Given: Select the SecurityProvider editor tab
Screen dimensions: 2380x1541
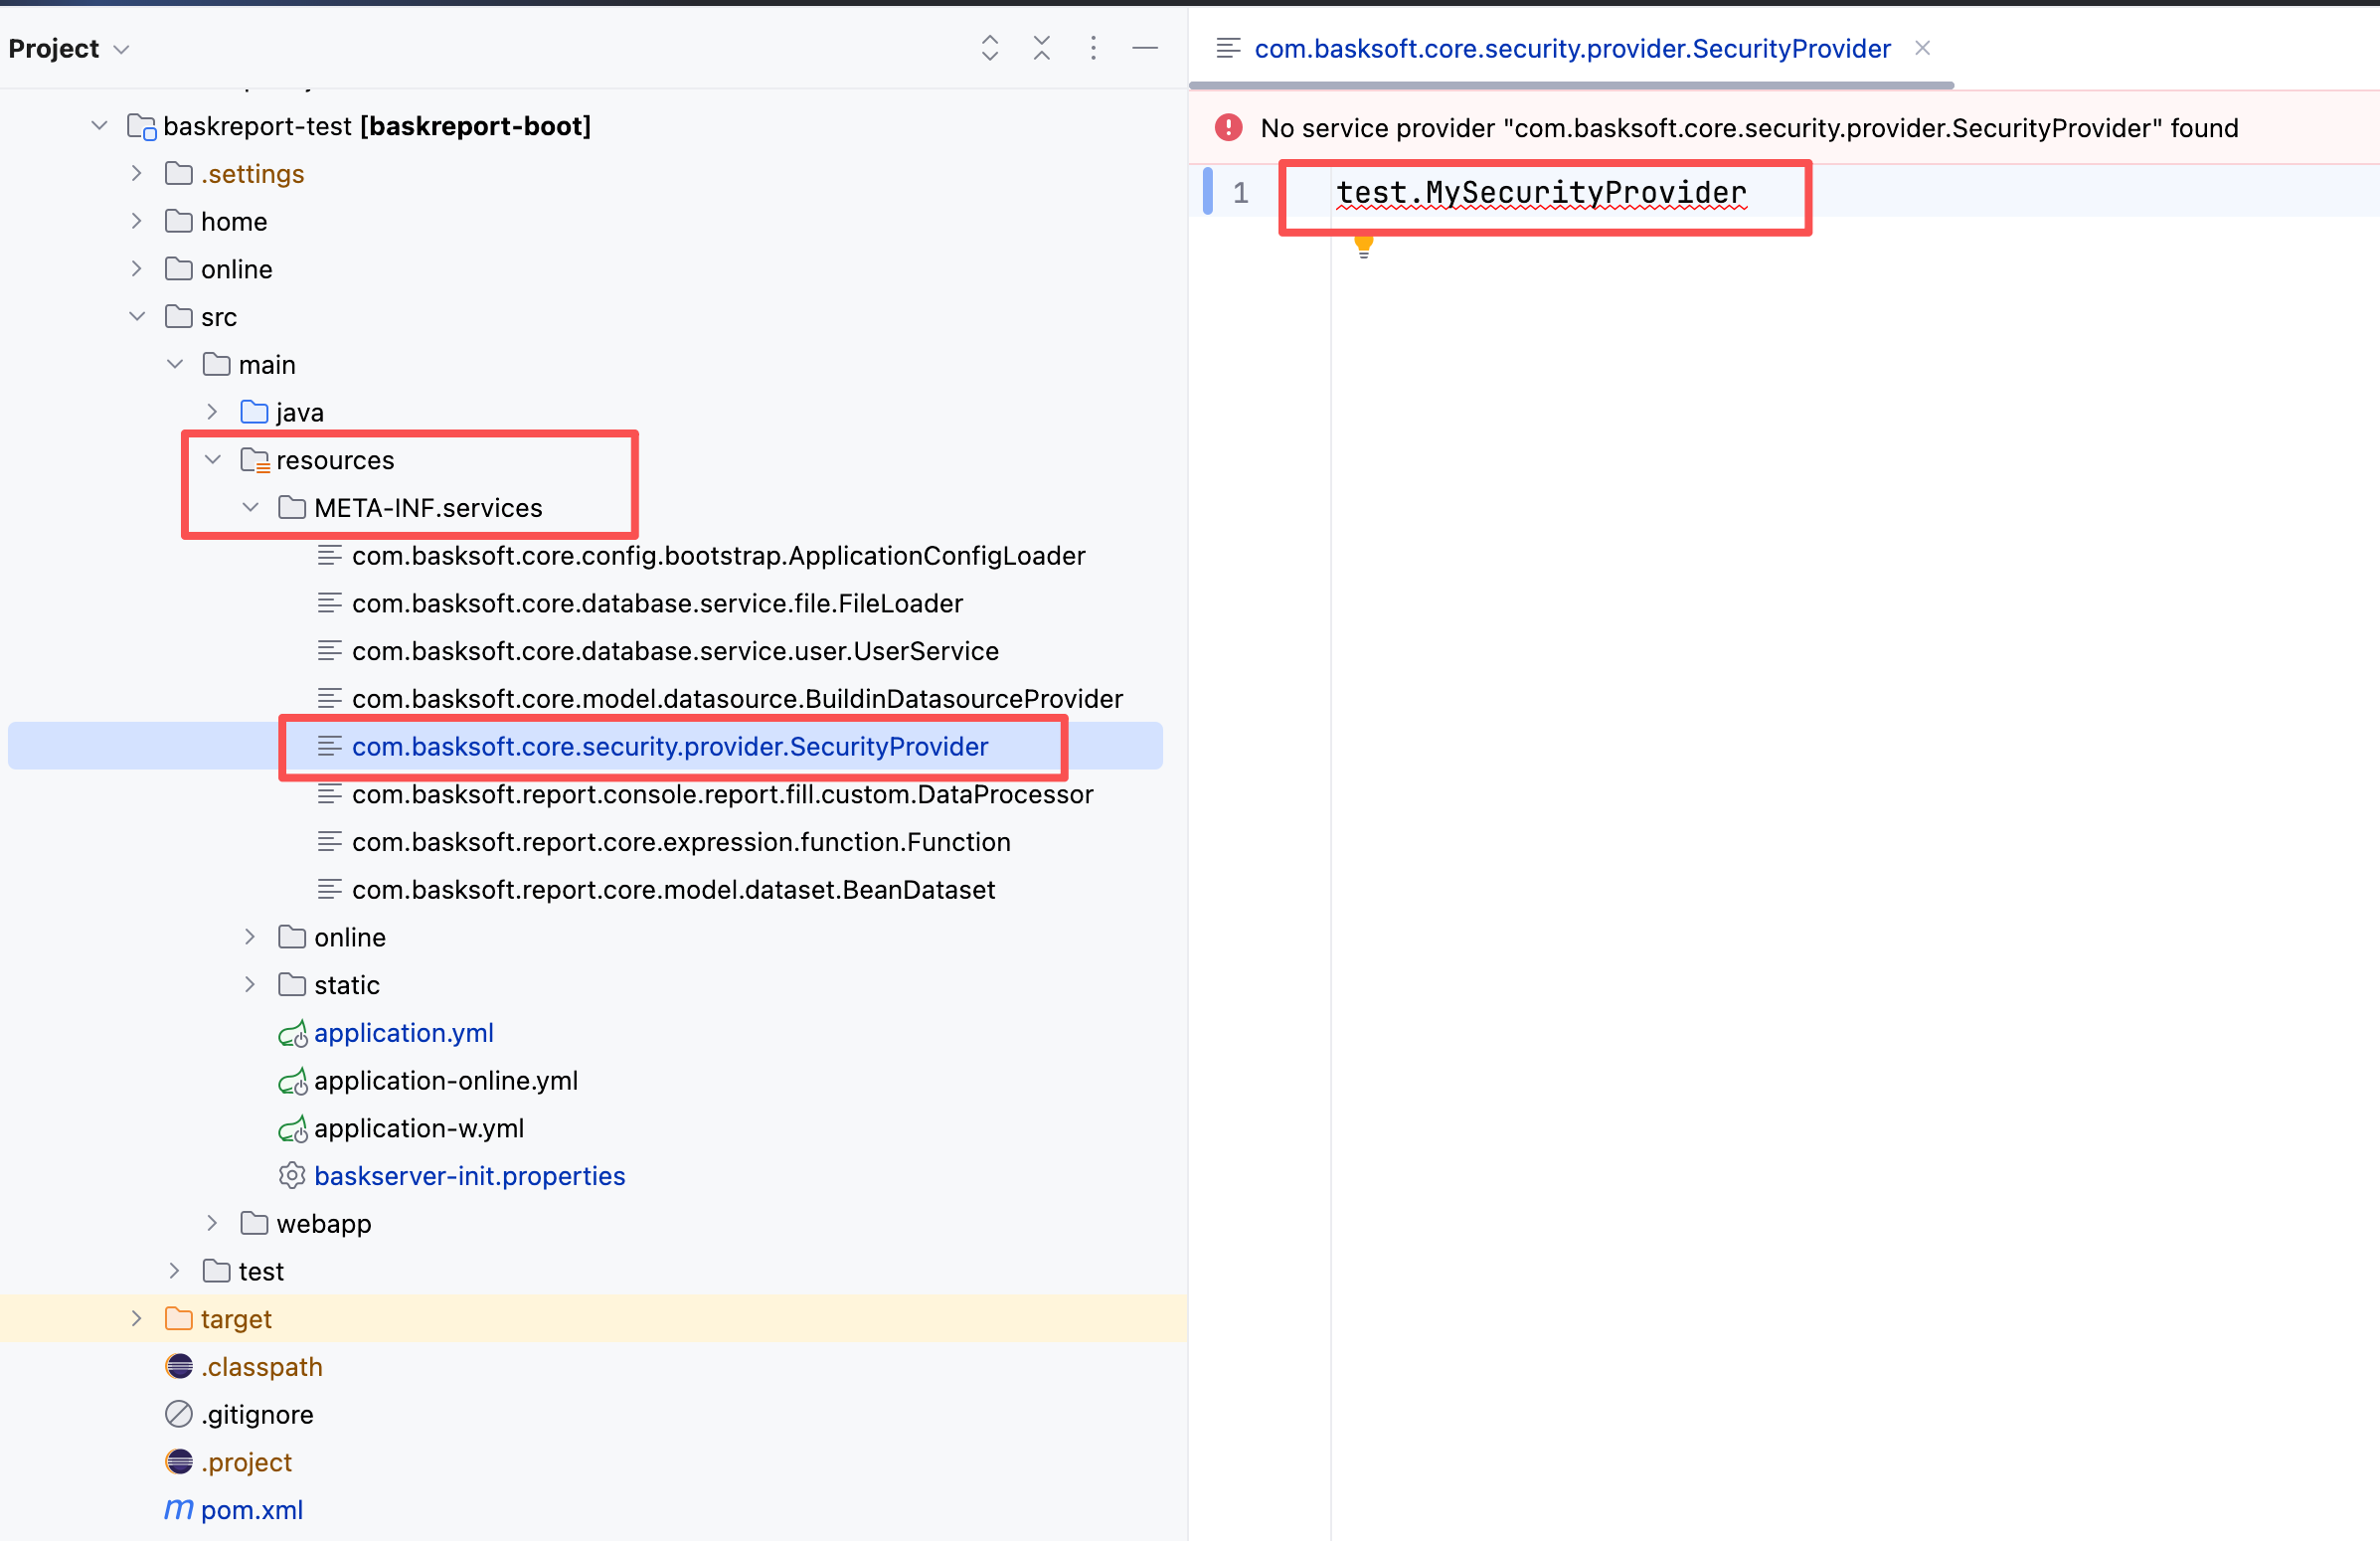Looking at the screenshot, I should point(1572,49).
